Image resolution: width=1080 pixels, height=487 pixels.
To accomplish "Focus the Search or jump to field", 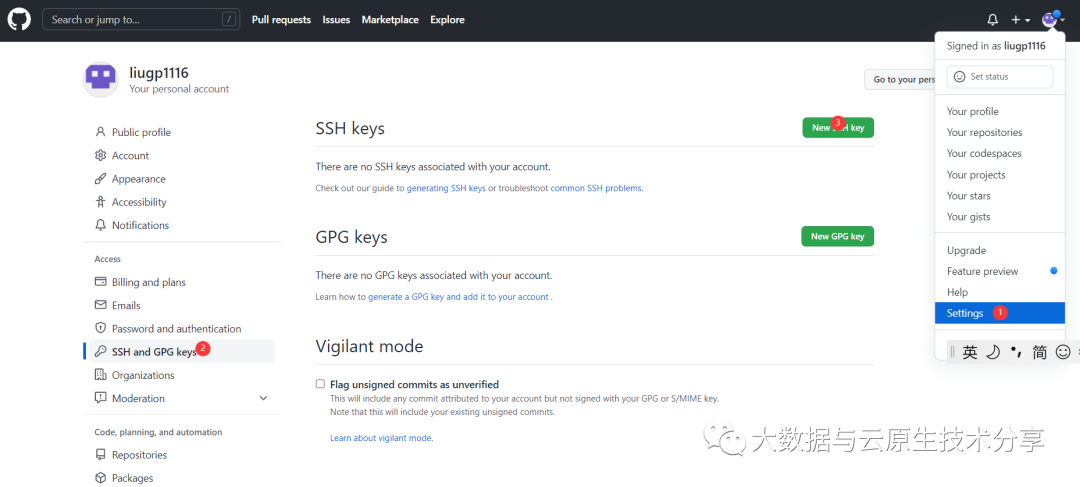I will pyautogui.click(x=141, y=19).
